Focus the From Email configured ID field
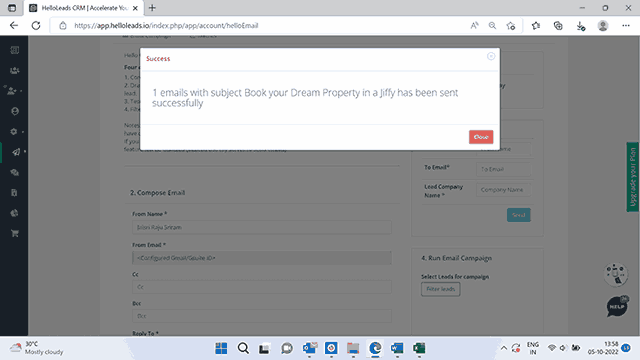640x360 pixels. [x=262, y=258]
